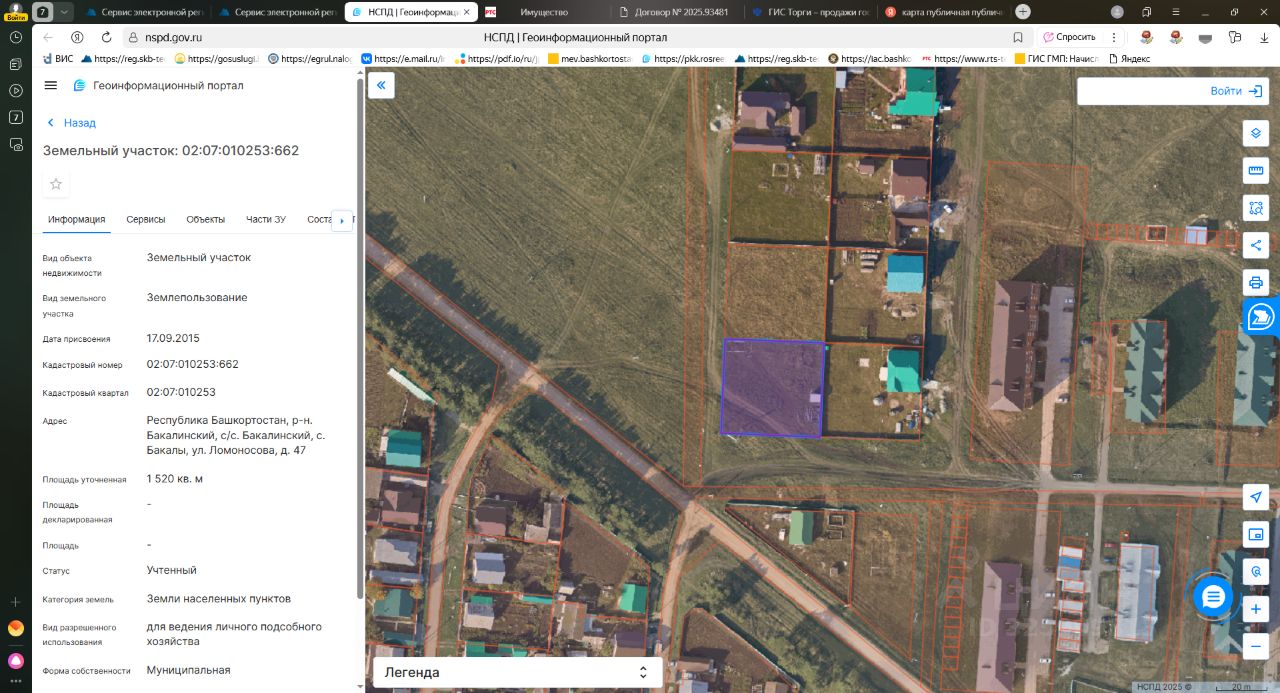Open the tab groups dropdown arrow
The image size is (1280, 693).
65,12
